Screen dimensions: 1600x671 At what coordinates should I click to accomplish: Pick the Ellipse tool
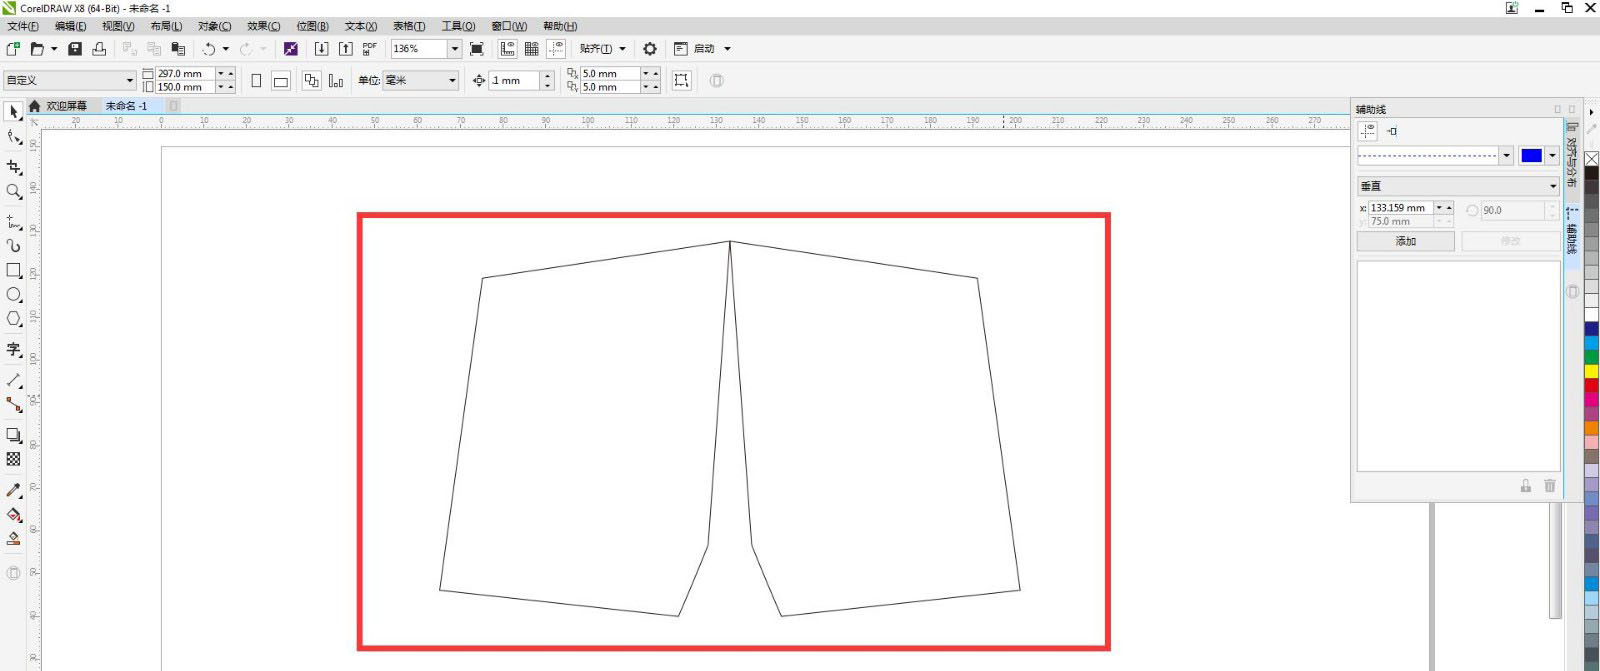pos(14,295)
